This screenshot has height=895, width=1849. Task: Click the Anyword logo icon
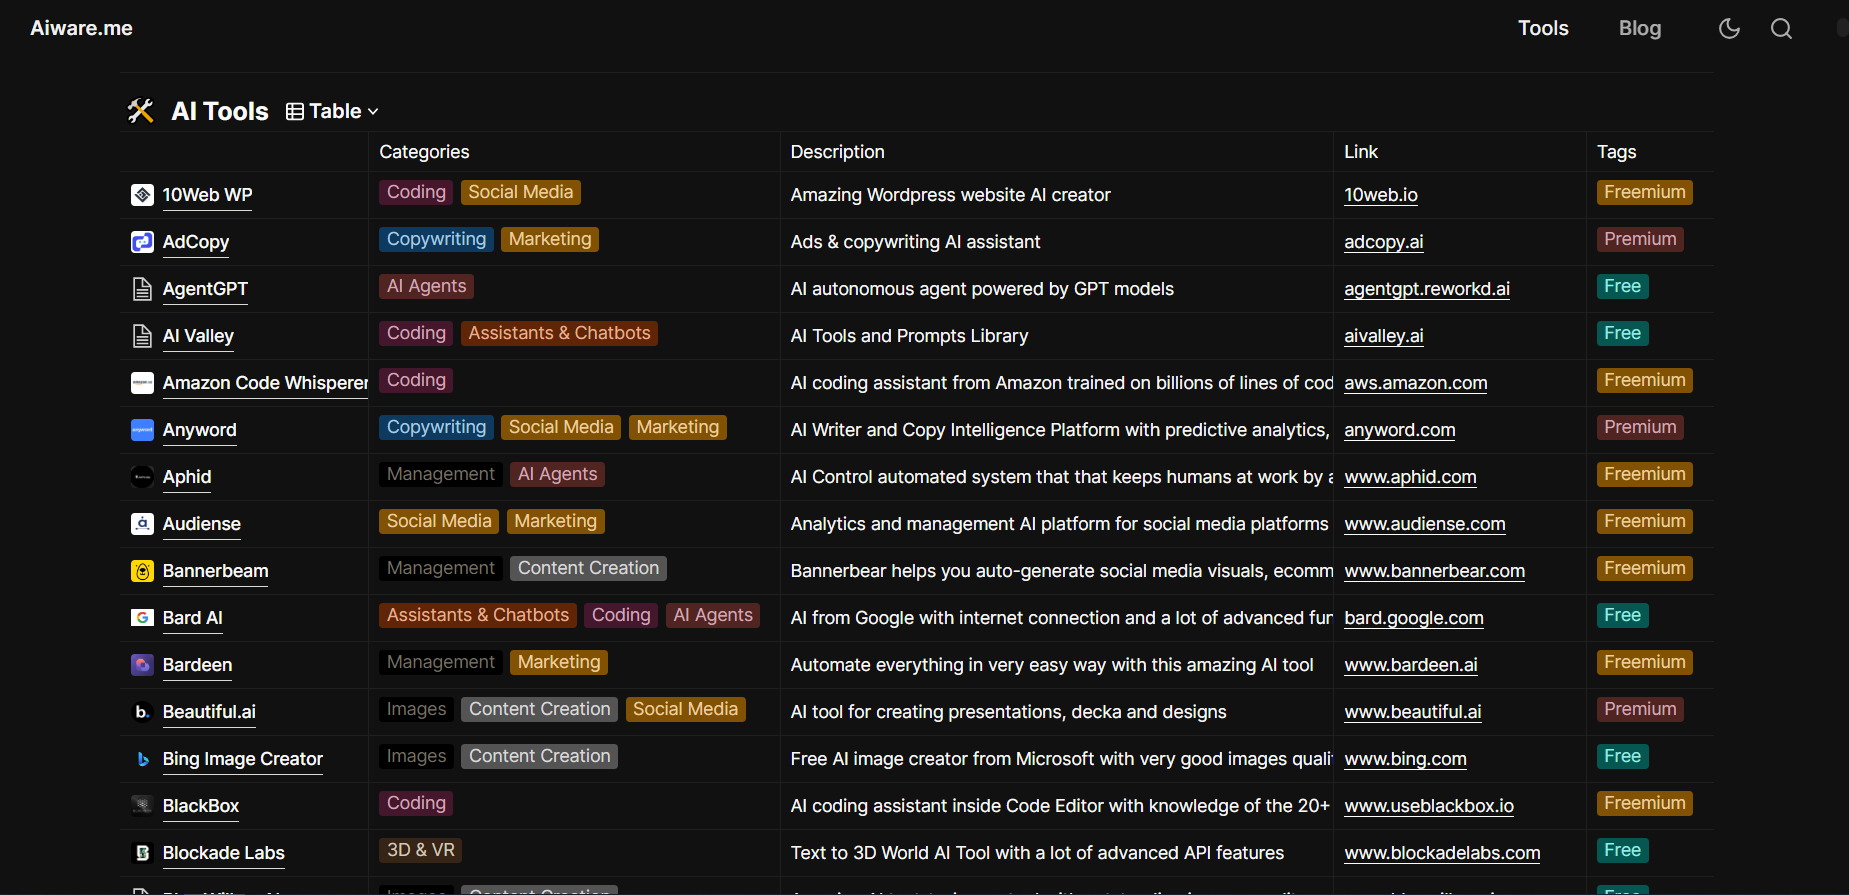tap(142, 430)
